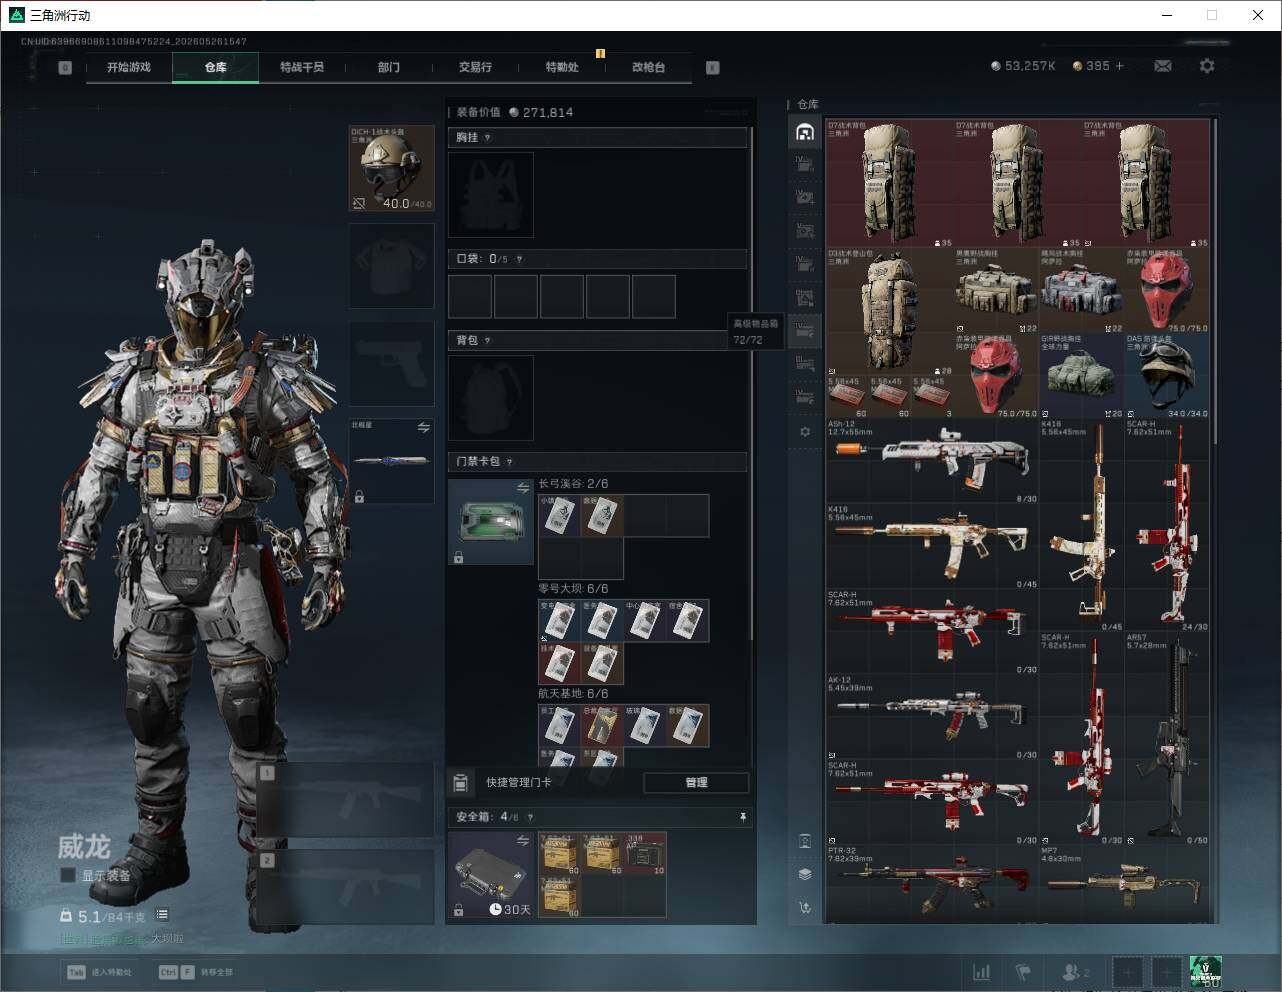Click the previous-tab key icon left of 开始游戏
The width and height of the screenshot is (1282, 992).
point(65,68)
